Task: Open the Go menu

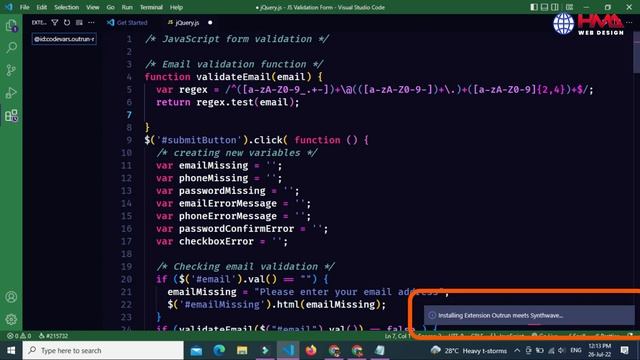Action: 111,7
